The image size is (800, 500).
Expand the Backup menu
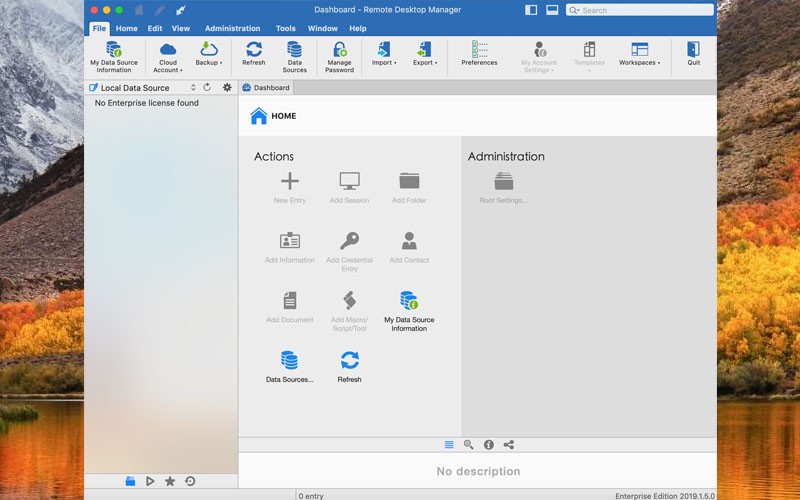point(209,54)
